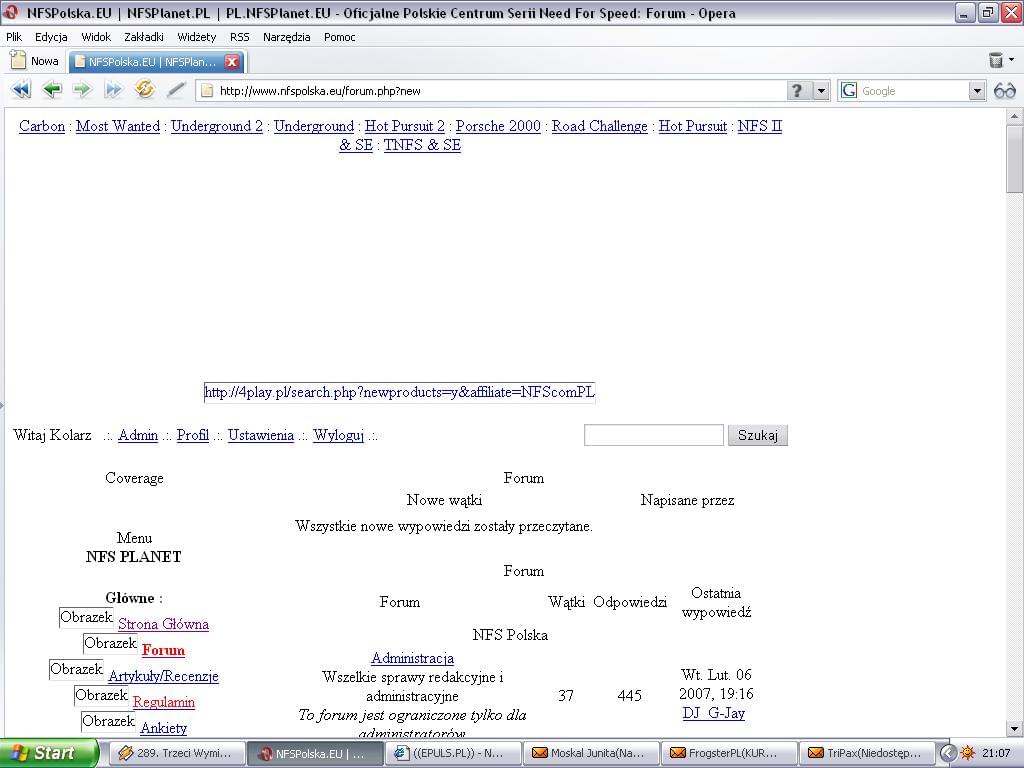
Task: Open the Ankiety link
Action: (163, 729)
